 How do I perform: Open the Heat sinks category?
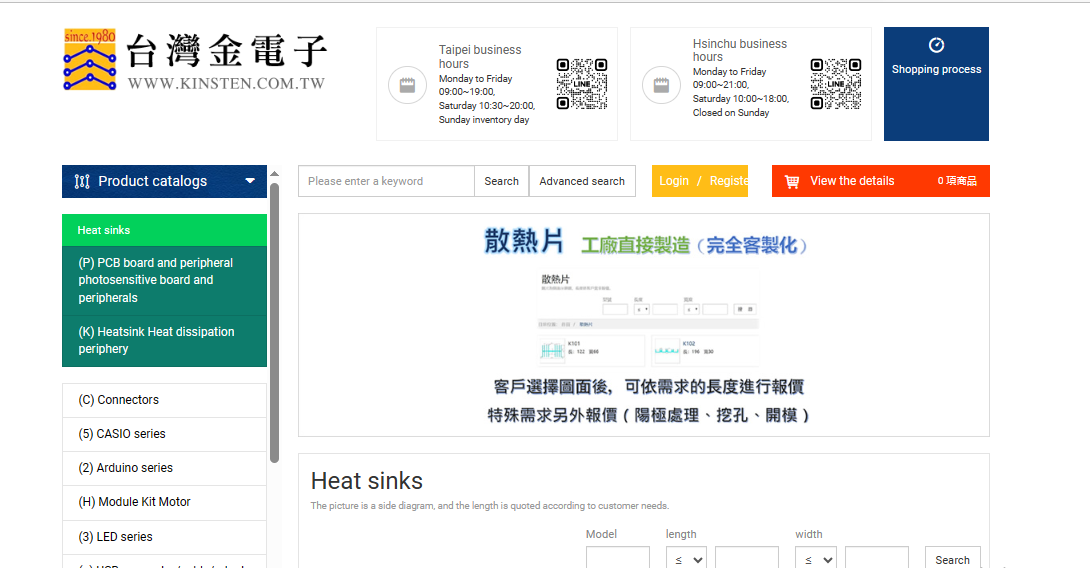(165, 230)
